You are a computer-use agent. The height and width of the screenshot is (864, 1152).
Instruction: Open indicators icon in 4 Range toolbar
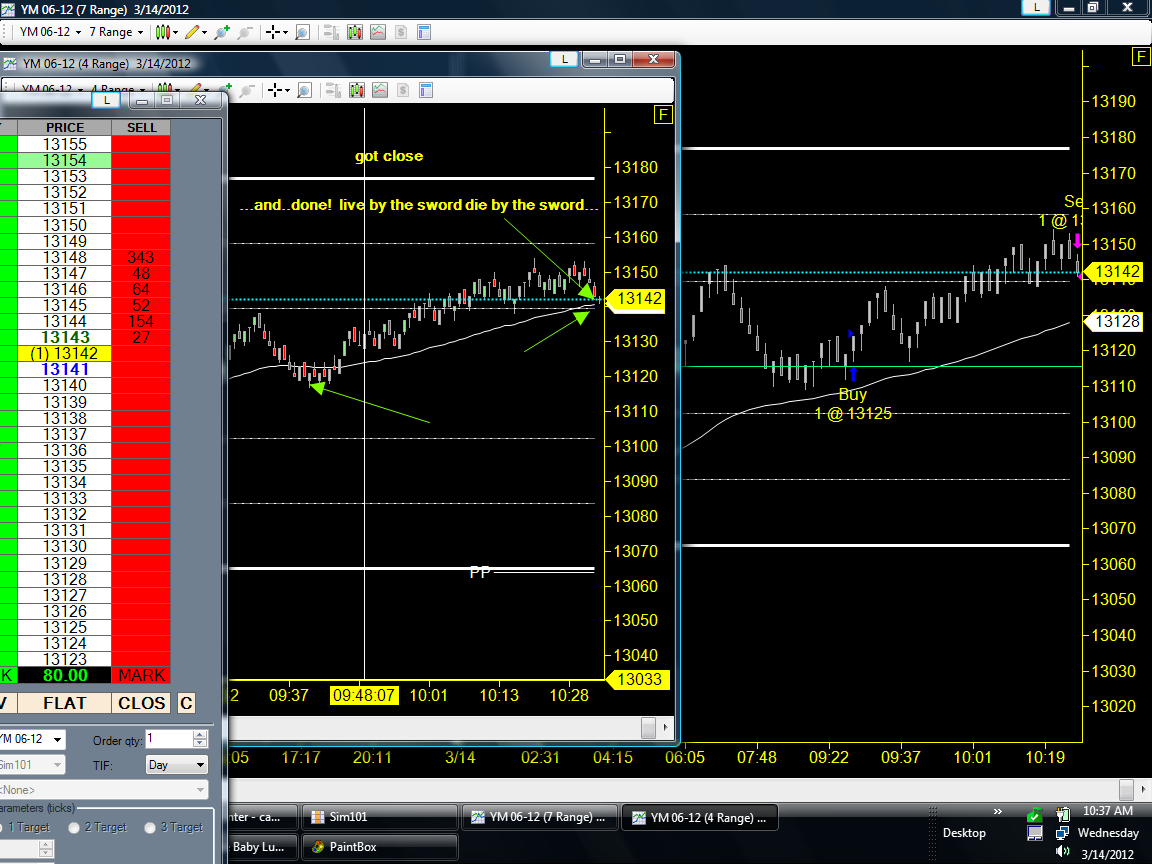pyautogui.click(x=380, y=90)
